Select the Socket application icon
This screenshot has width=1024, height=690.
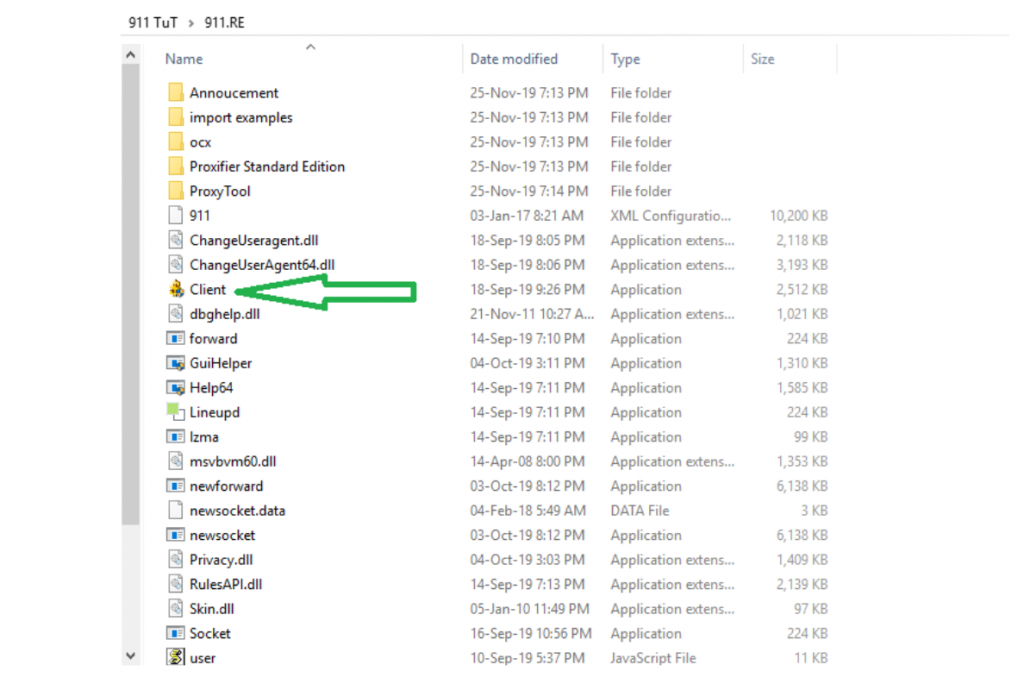tap(175, 633)
